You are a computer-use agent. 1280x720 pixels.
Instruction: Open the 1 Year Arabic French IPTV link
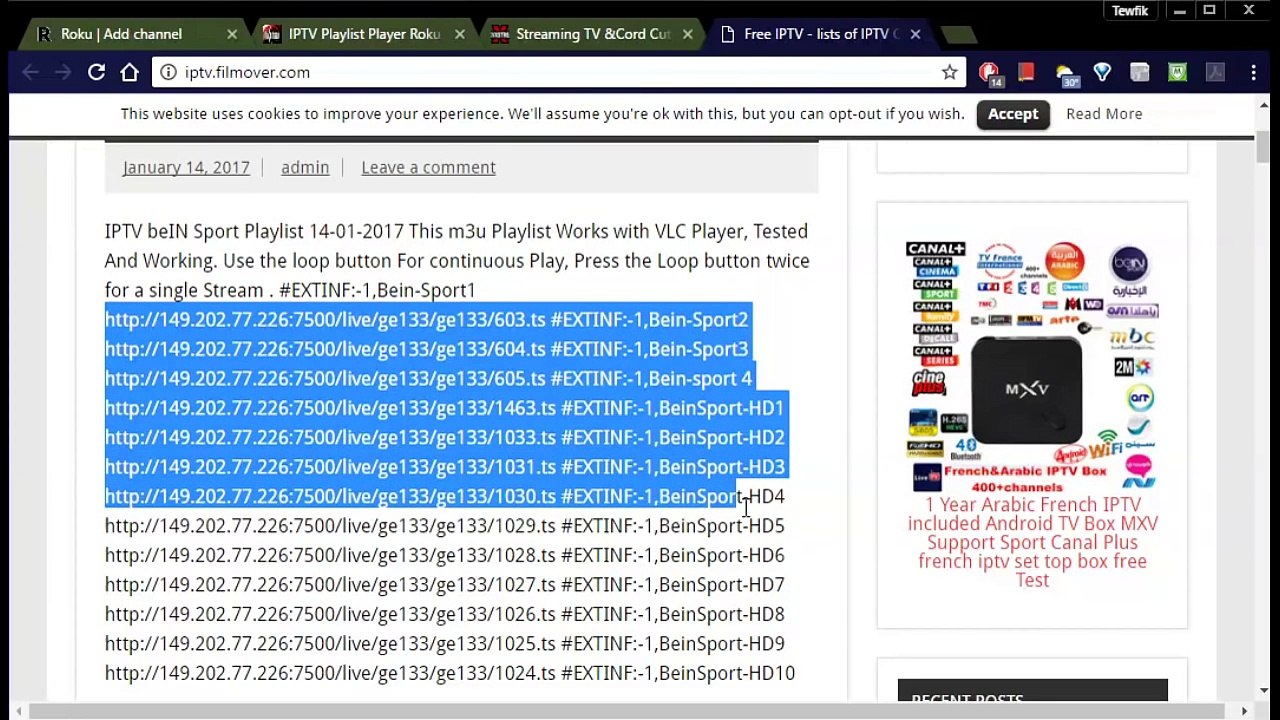[x=1032, y=542]
